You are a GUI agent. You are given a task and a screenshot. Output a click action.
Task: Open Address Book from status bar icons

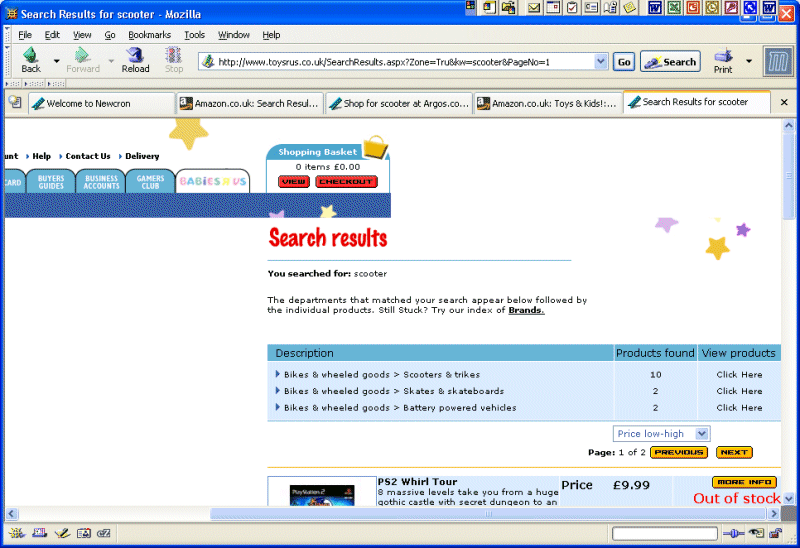pyautogui.click(x=84, y=533)
